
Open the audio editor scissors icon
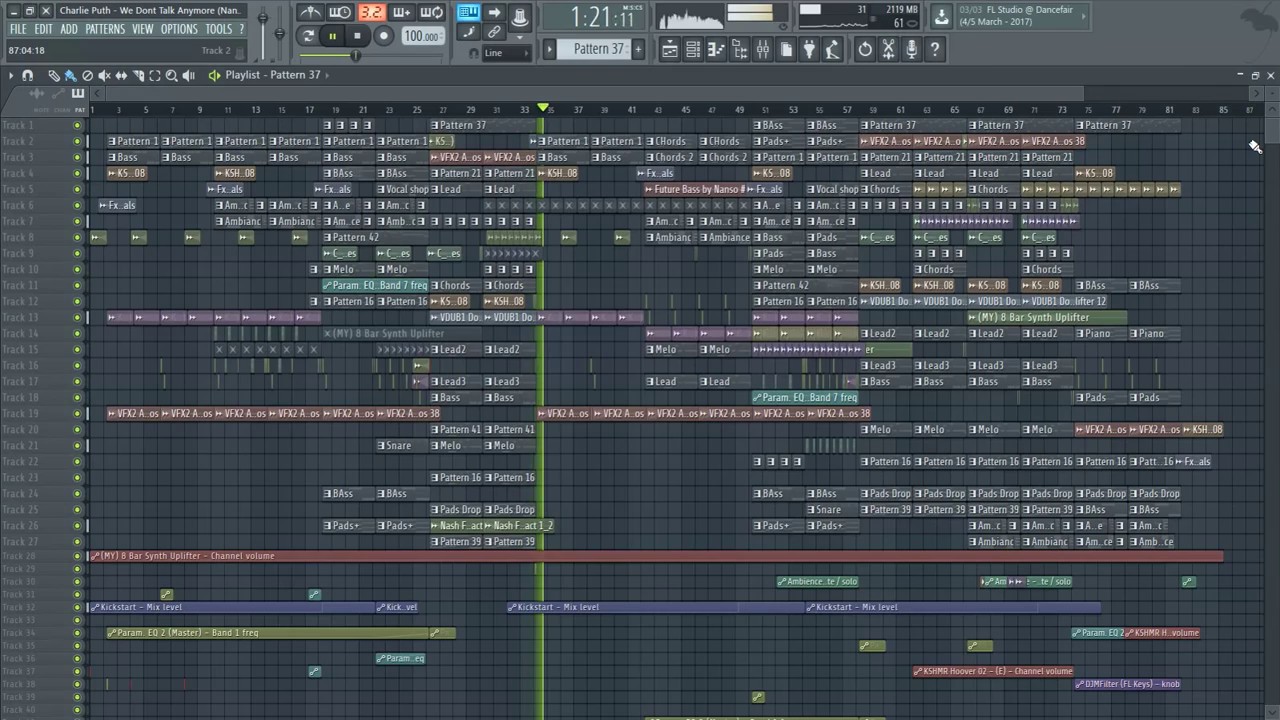pos(888,49)
